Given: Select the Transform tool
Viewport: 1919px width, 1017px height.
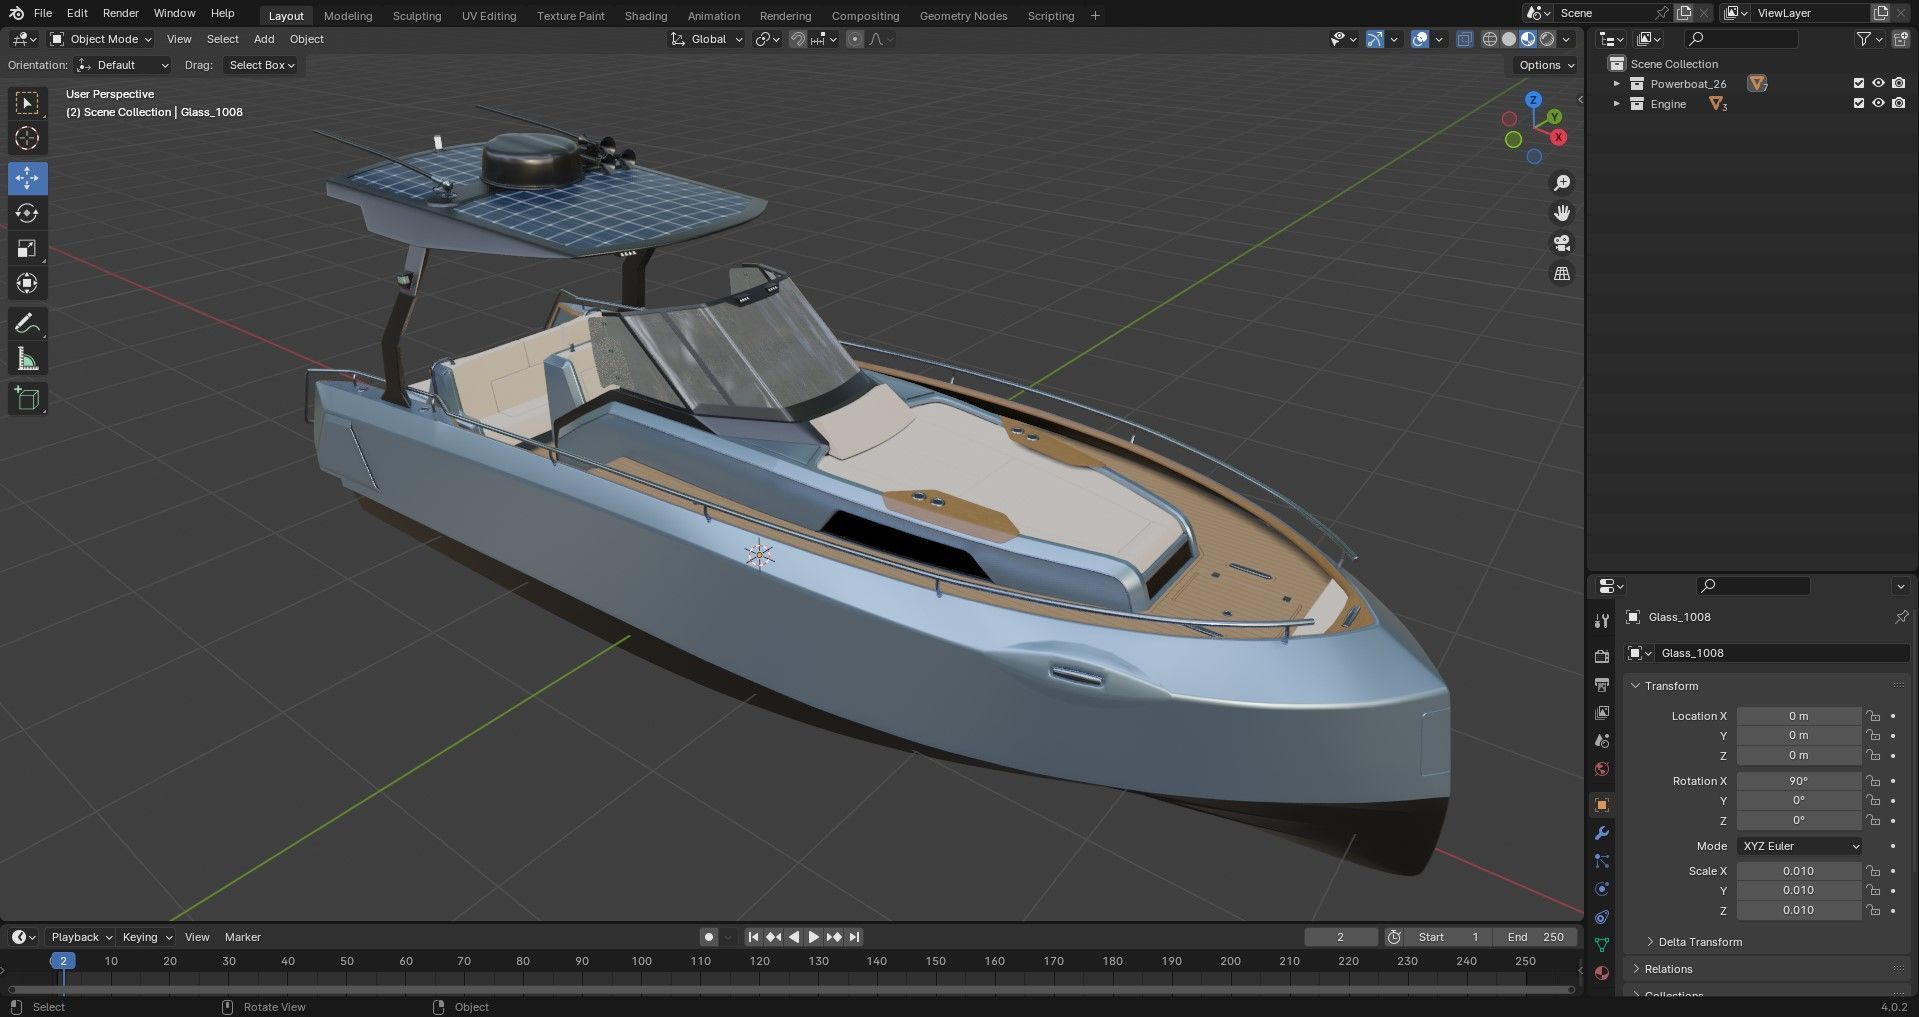Looking at the screenshot, I should click(27, 283).
